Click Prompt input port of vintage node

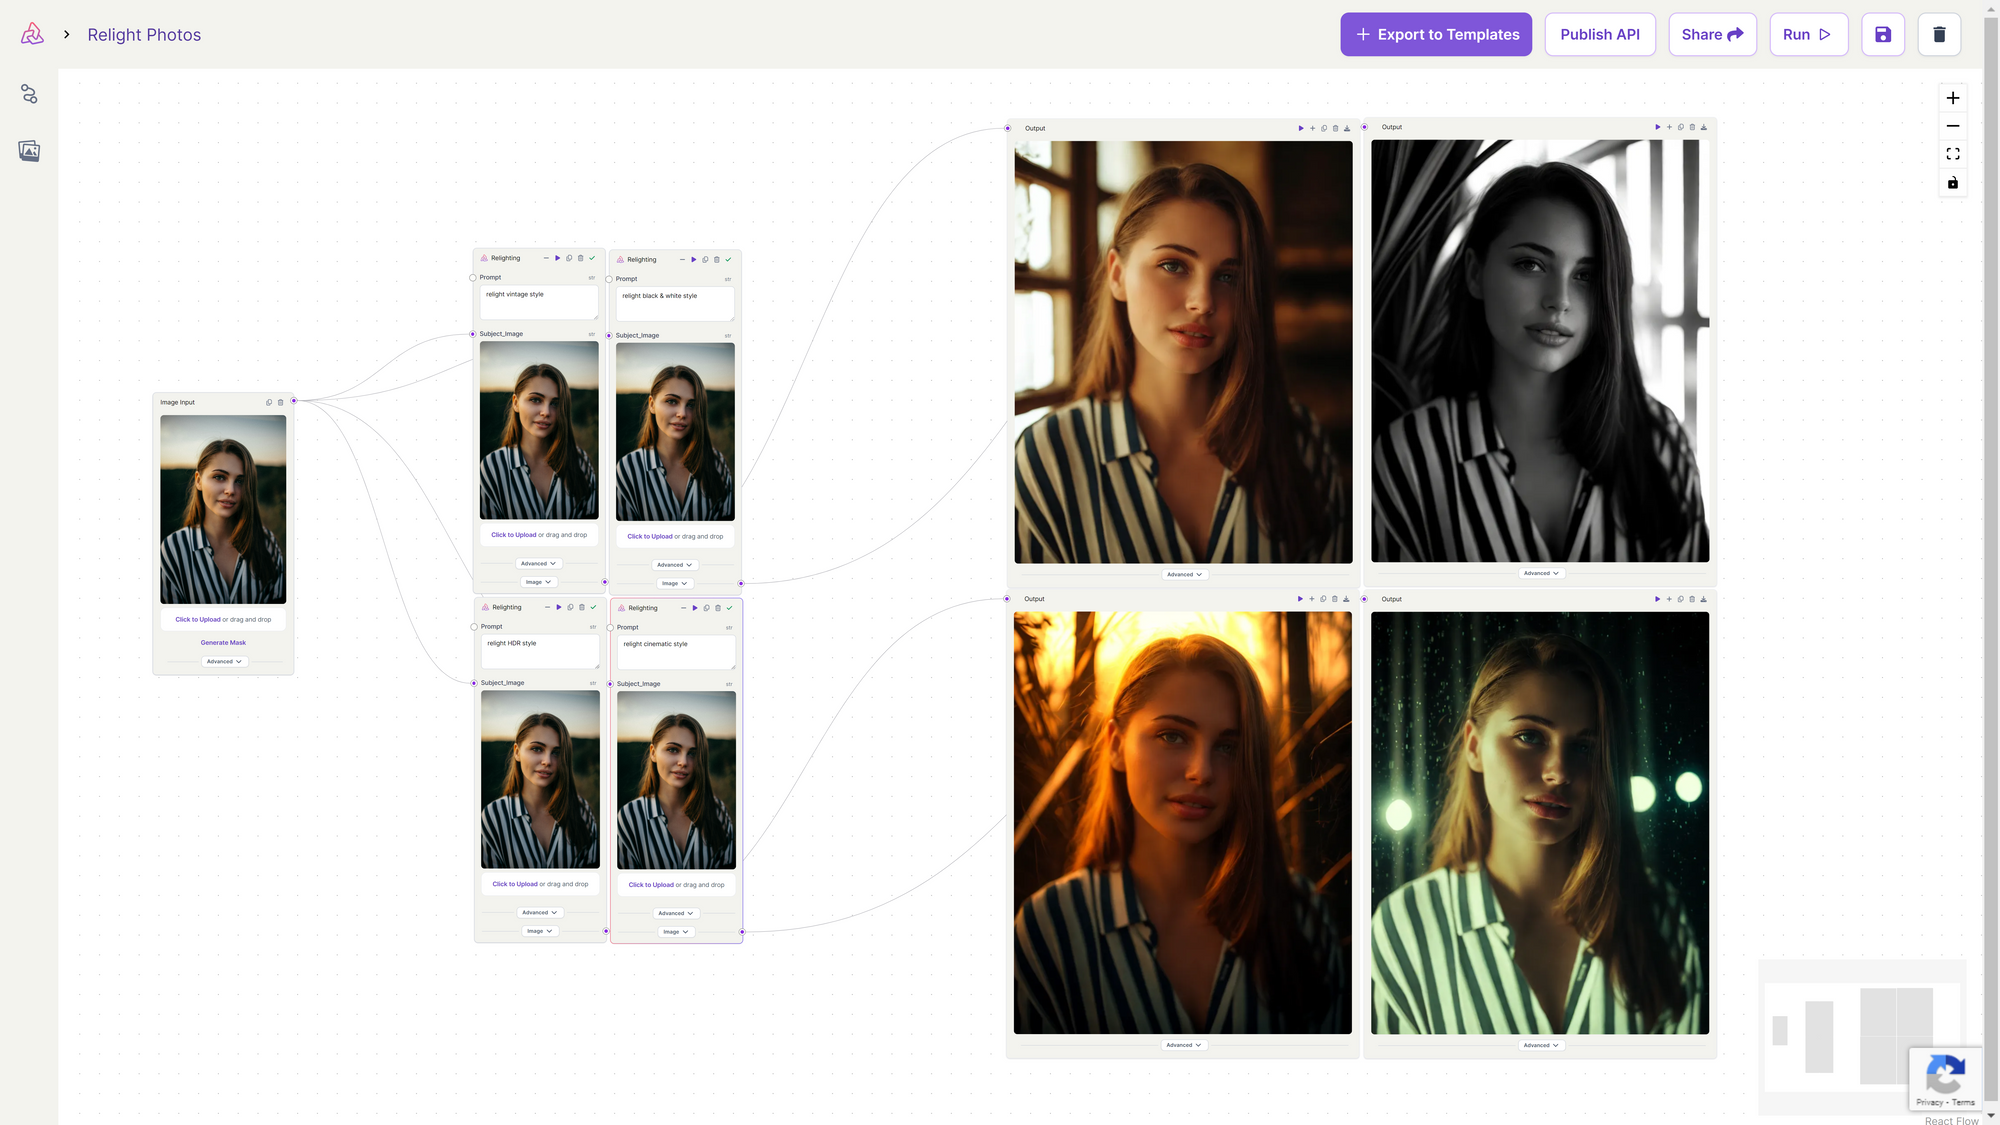pos(473,278)
